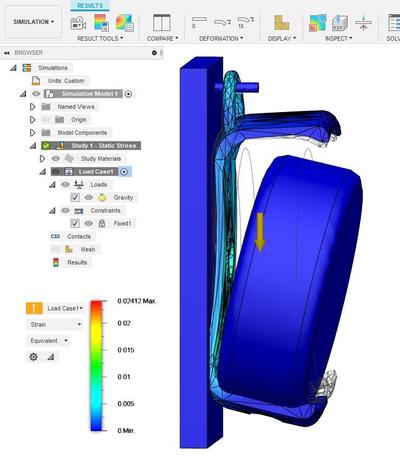This screenshot has height=463, width=400.
Task: Select the Units: Custom entry
Action: click(x=66, y=81)
